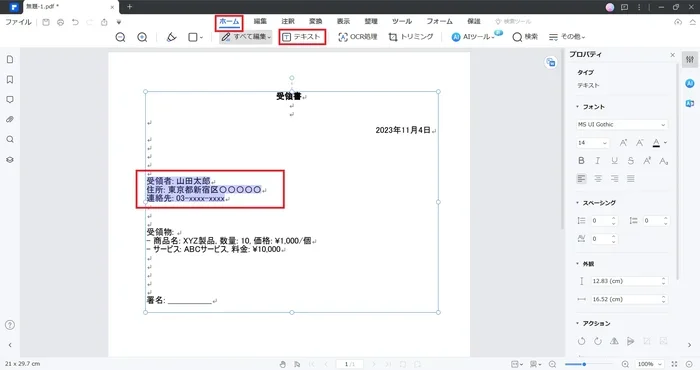The image size is (700, 370).
Task: Increase font size with larger A icon
Action: pos(623,143)
